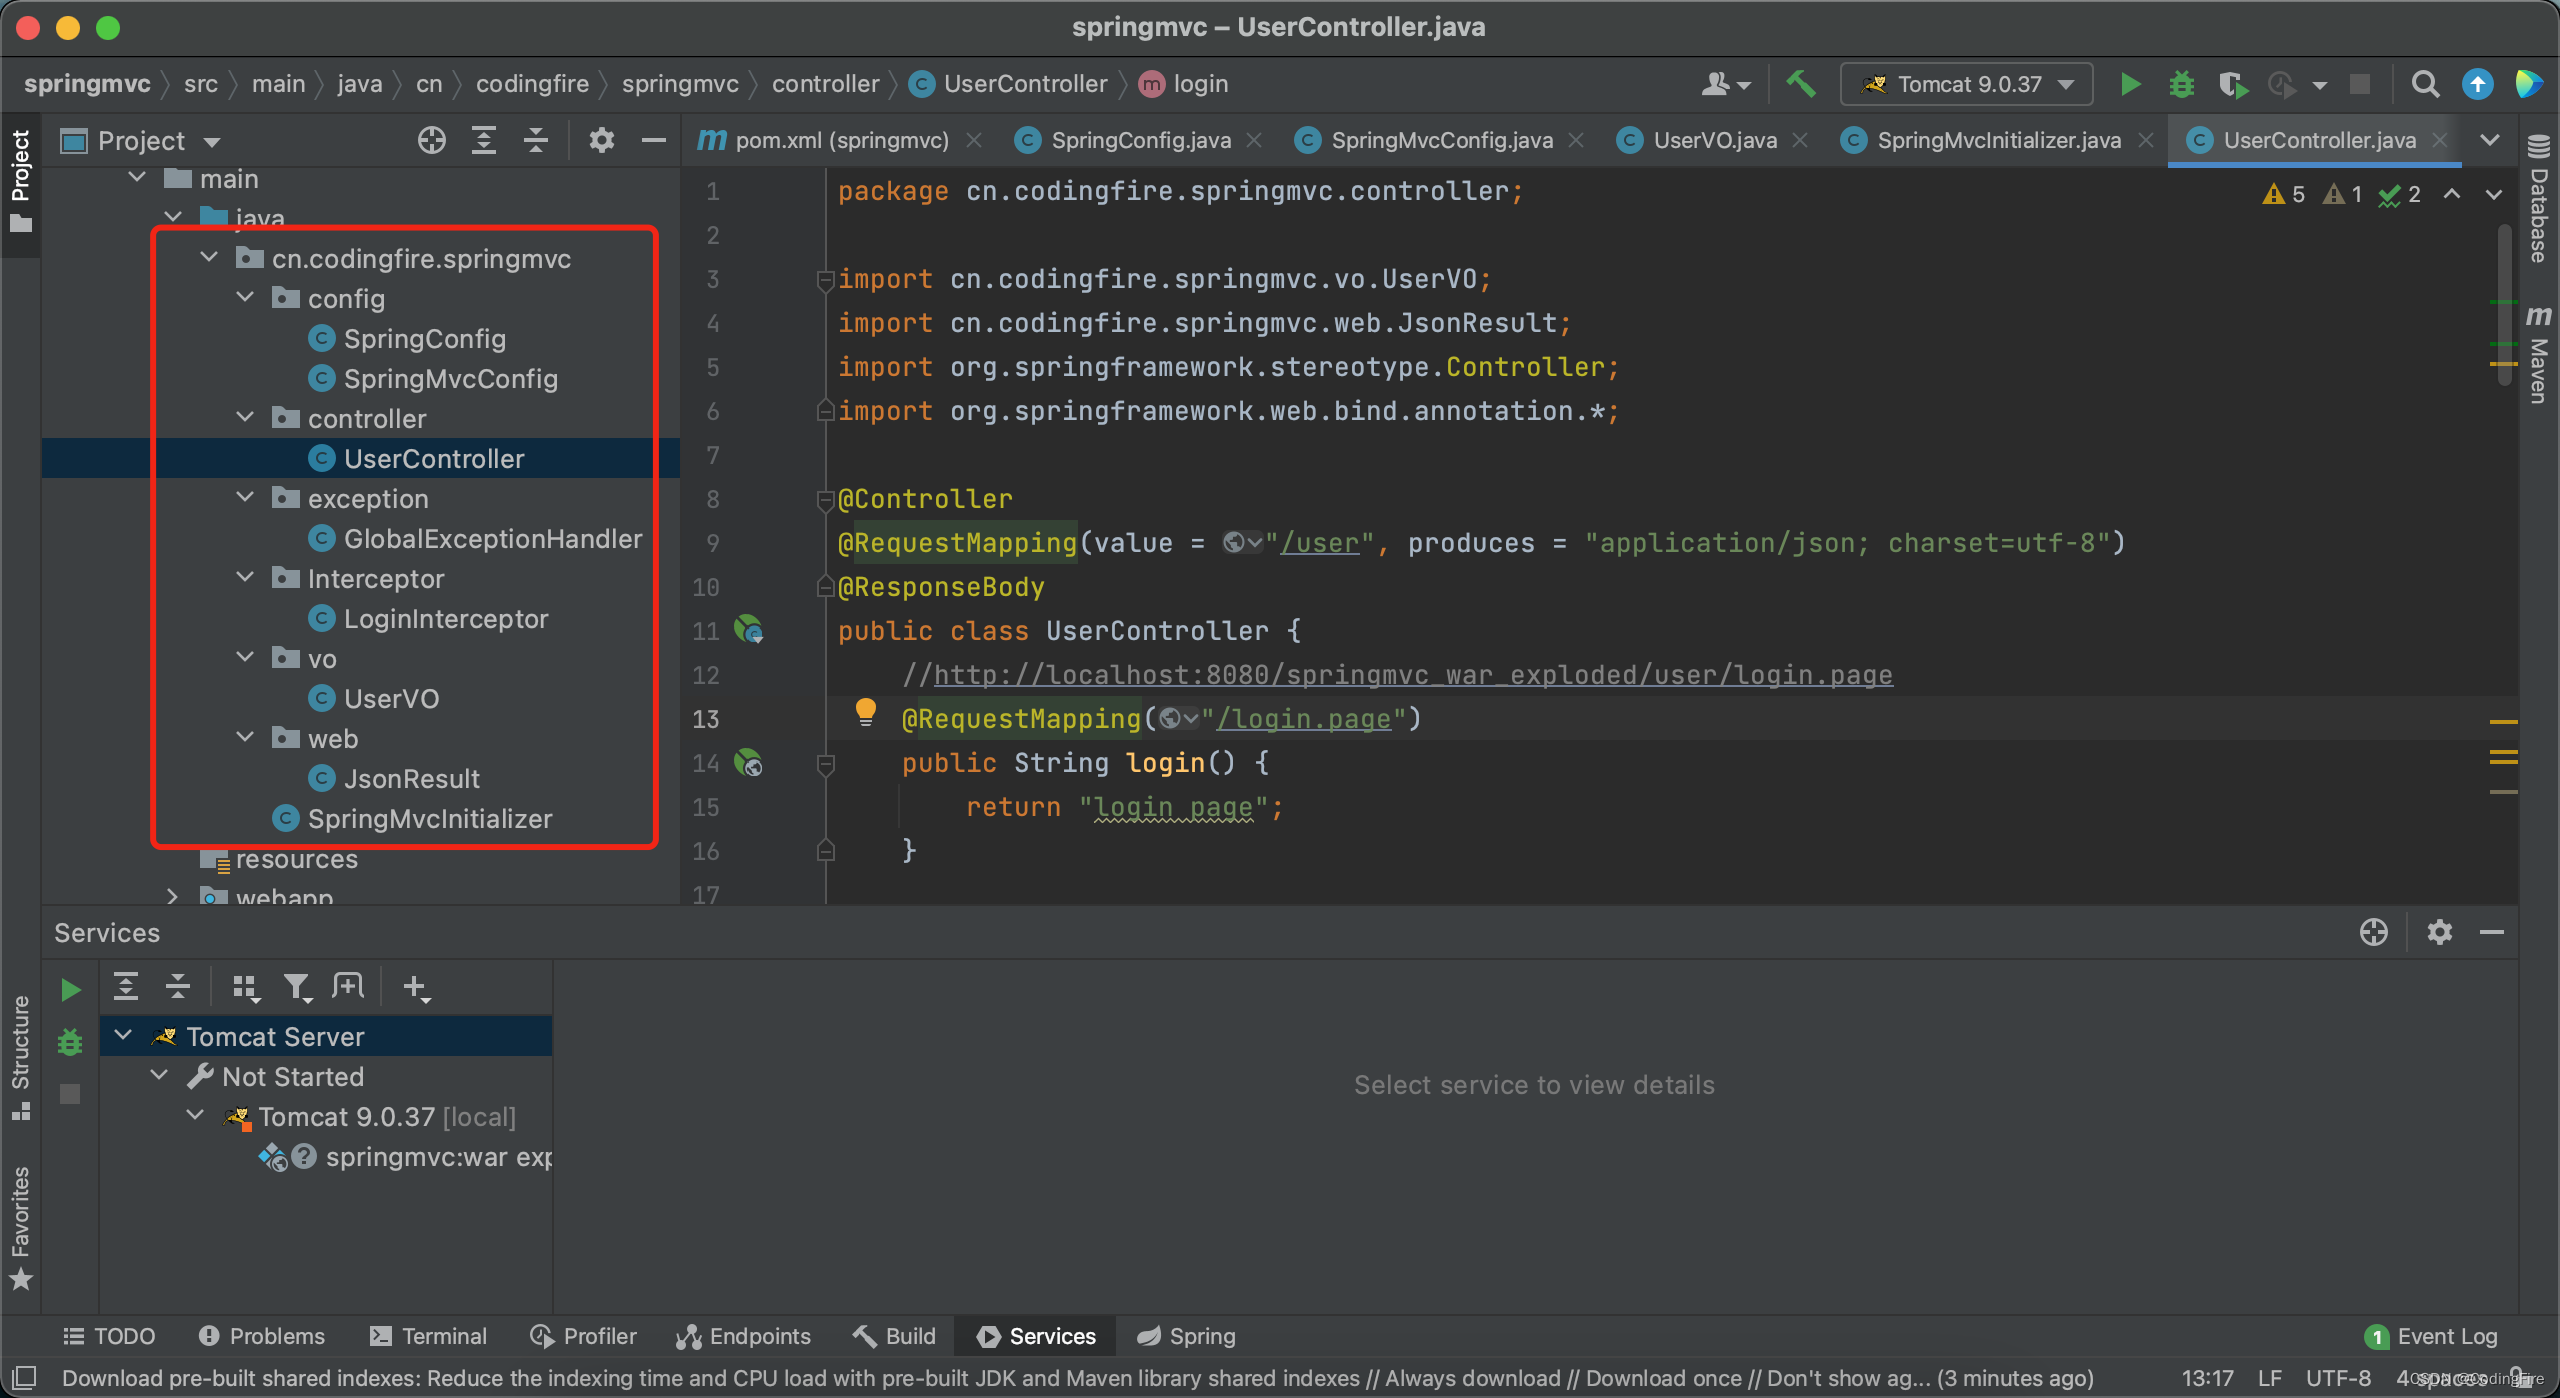This screenshot has height=1398, width=2560.
Task: Collapse the Tomcat Server node
Action: coord(124,1036)
